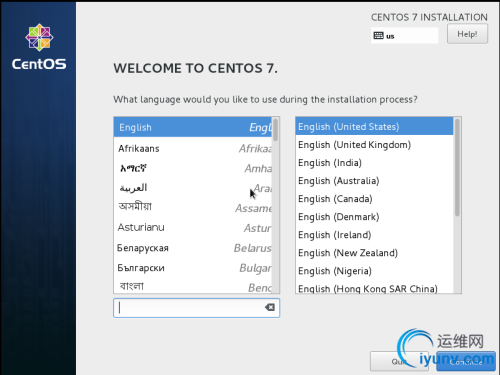Choose English (Australia) locale

[x=374, y=181]
